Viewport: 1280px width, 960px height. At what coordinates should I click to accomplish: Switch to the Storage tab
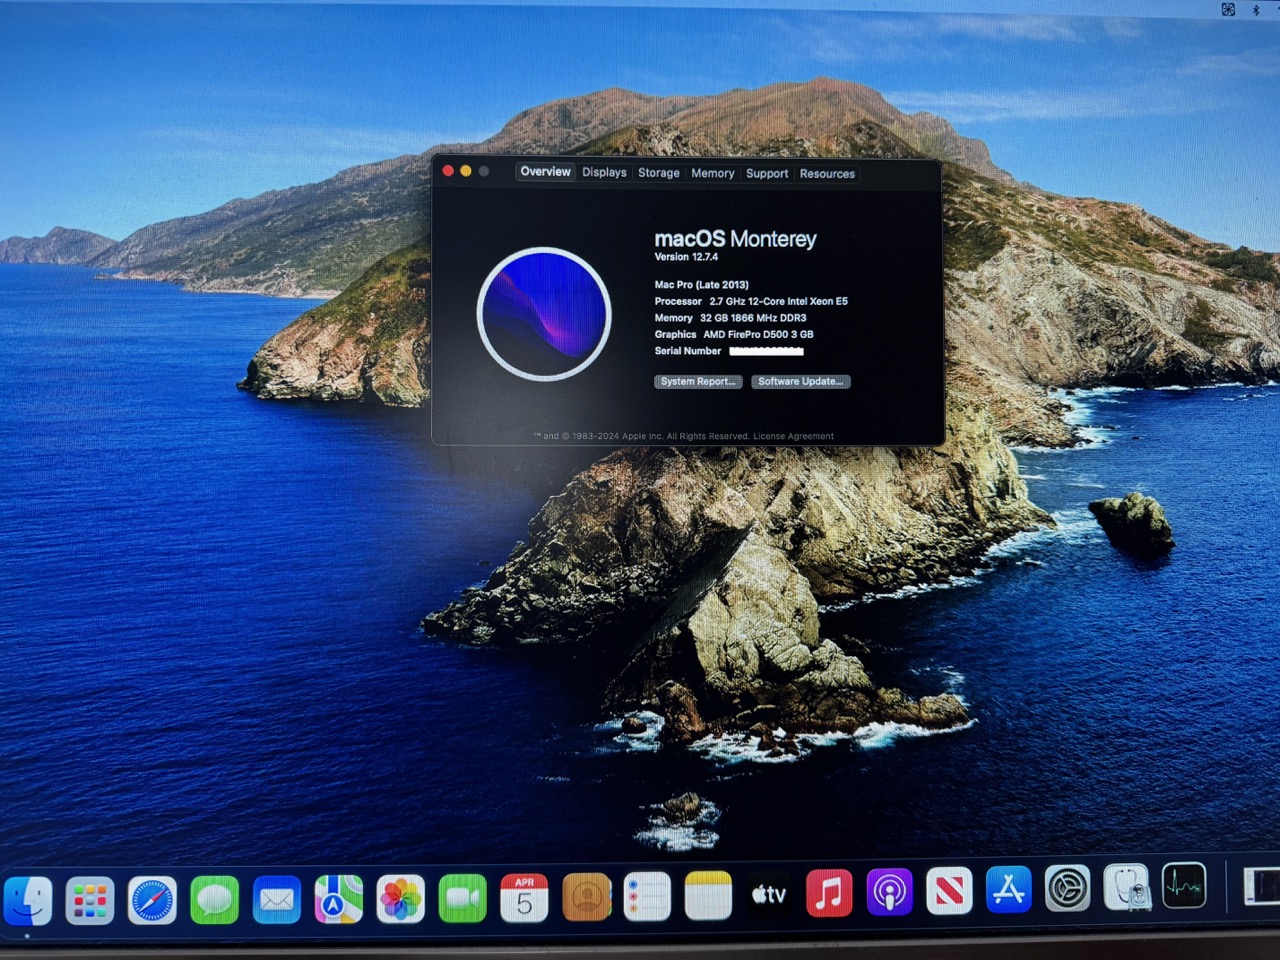659,173
